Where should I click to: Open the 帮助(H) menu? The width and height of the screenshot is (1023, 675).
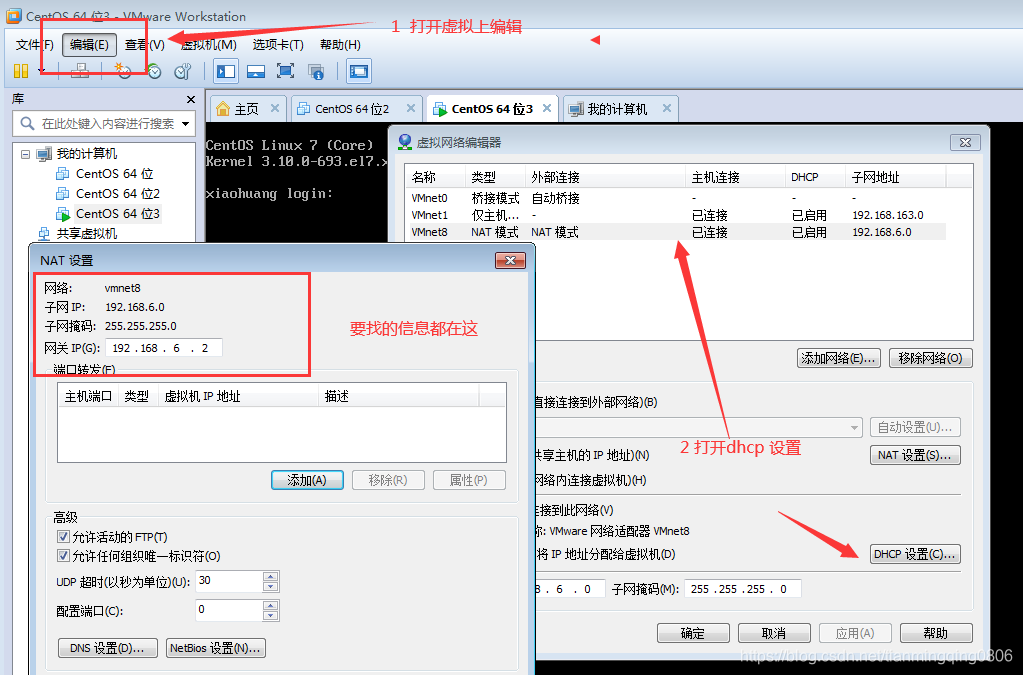(340, 44)
